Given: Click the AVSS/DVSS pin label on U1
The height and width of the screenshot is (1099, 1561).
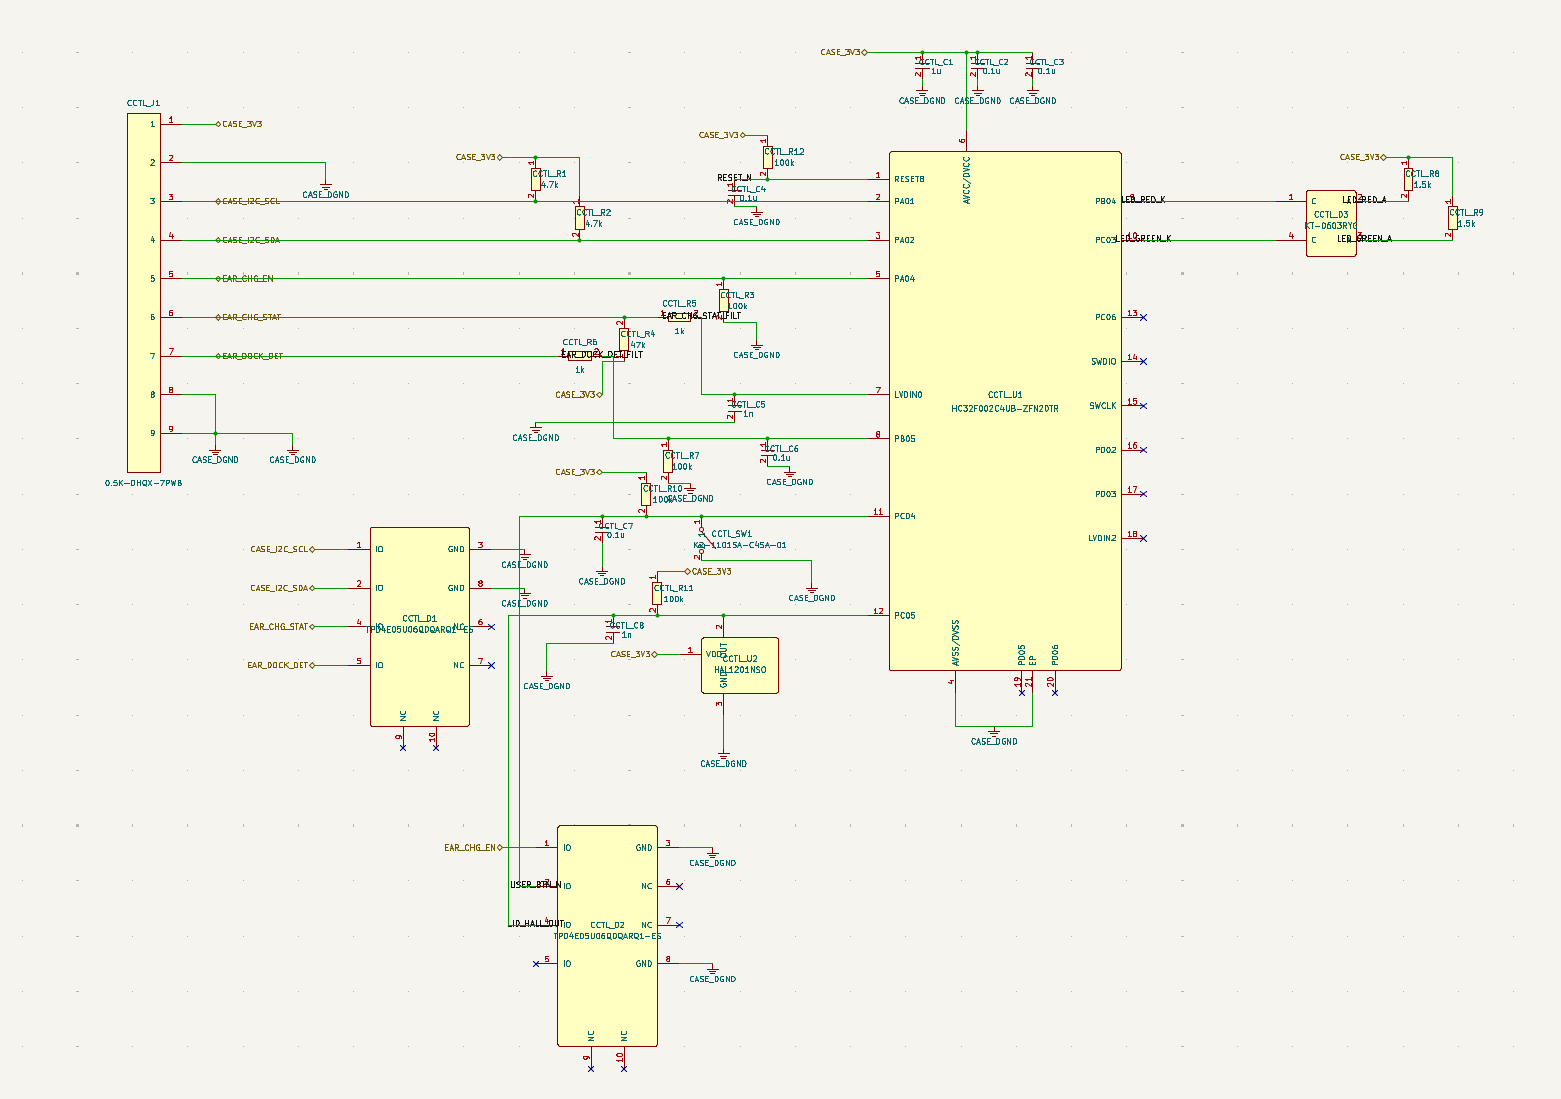Looking at the screenshot, I should point(956,643).
